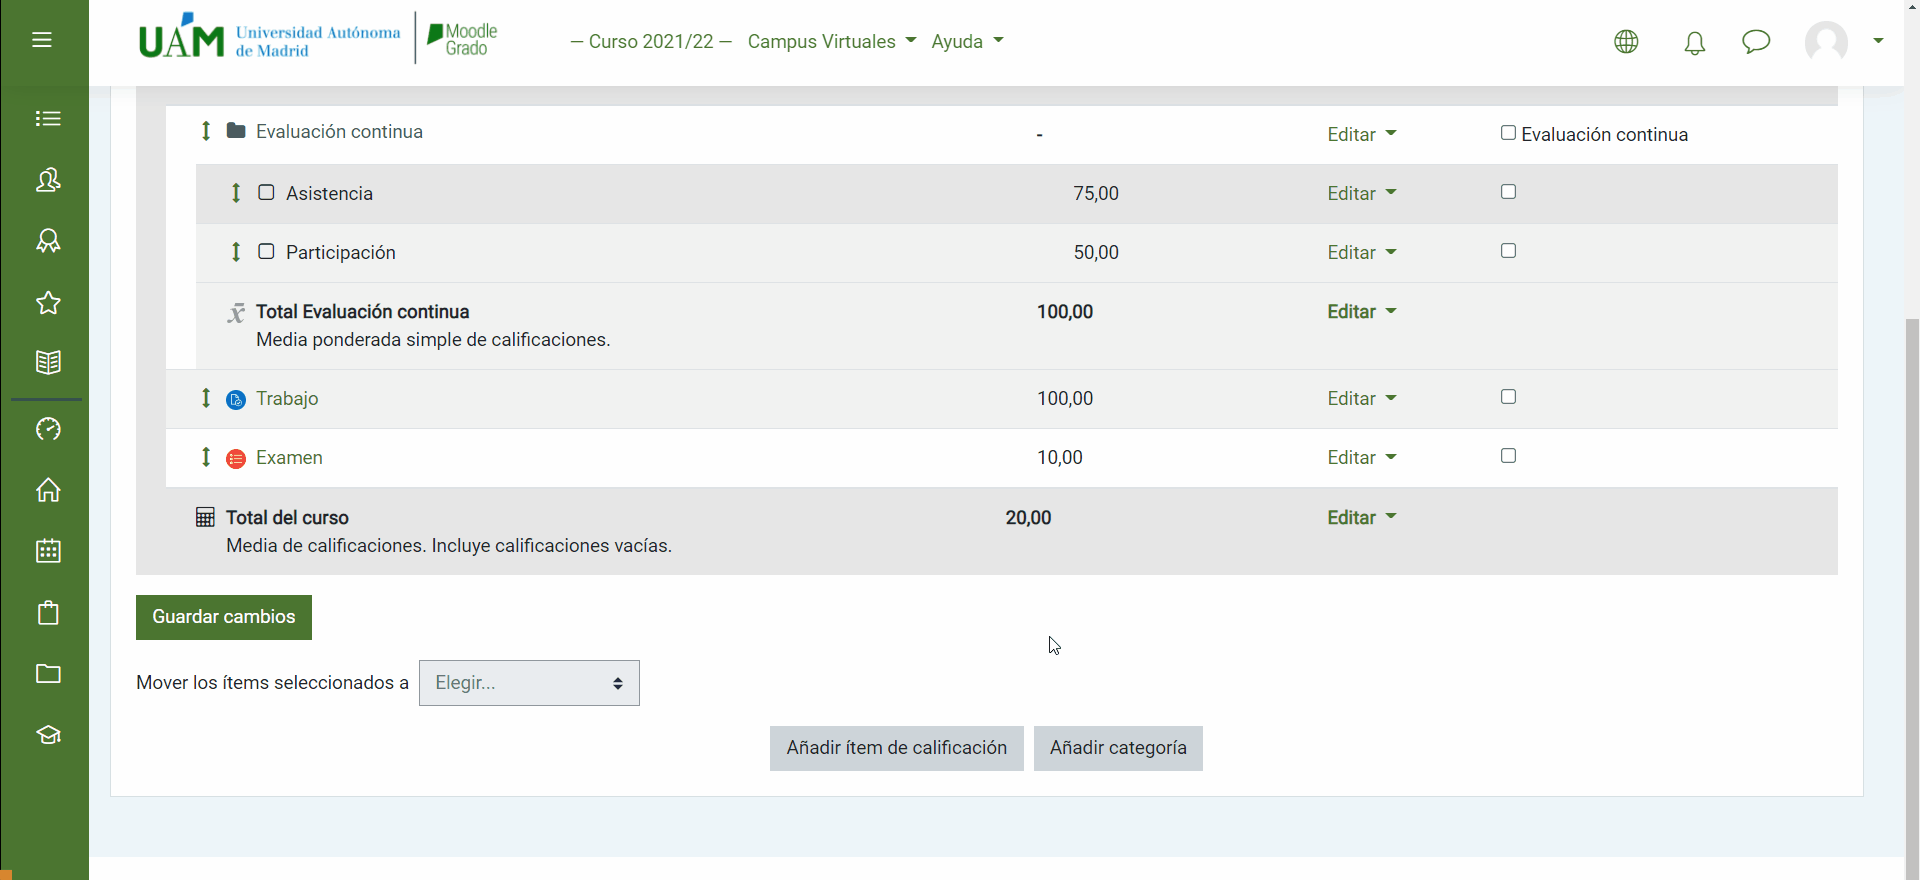Select the checkbox in the Trabajo row
This screenshot has width=1920, height=880.
(1508, 397)
